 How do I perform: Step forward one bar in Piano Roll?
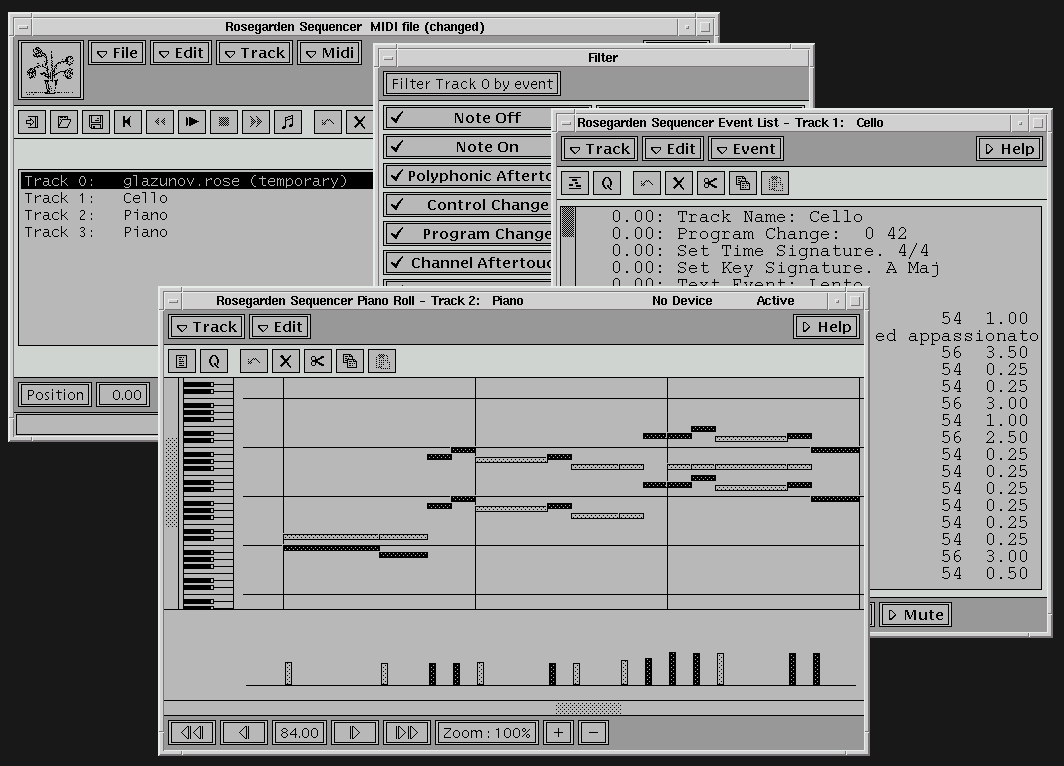354,733
